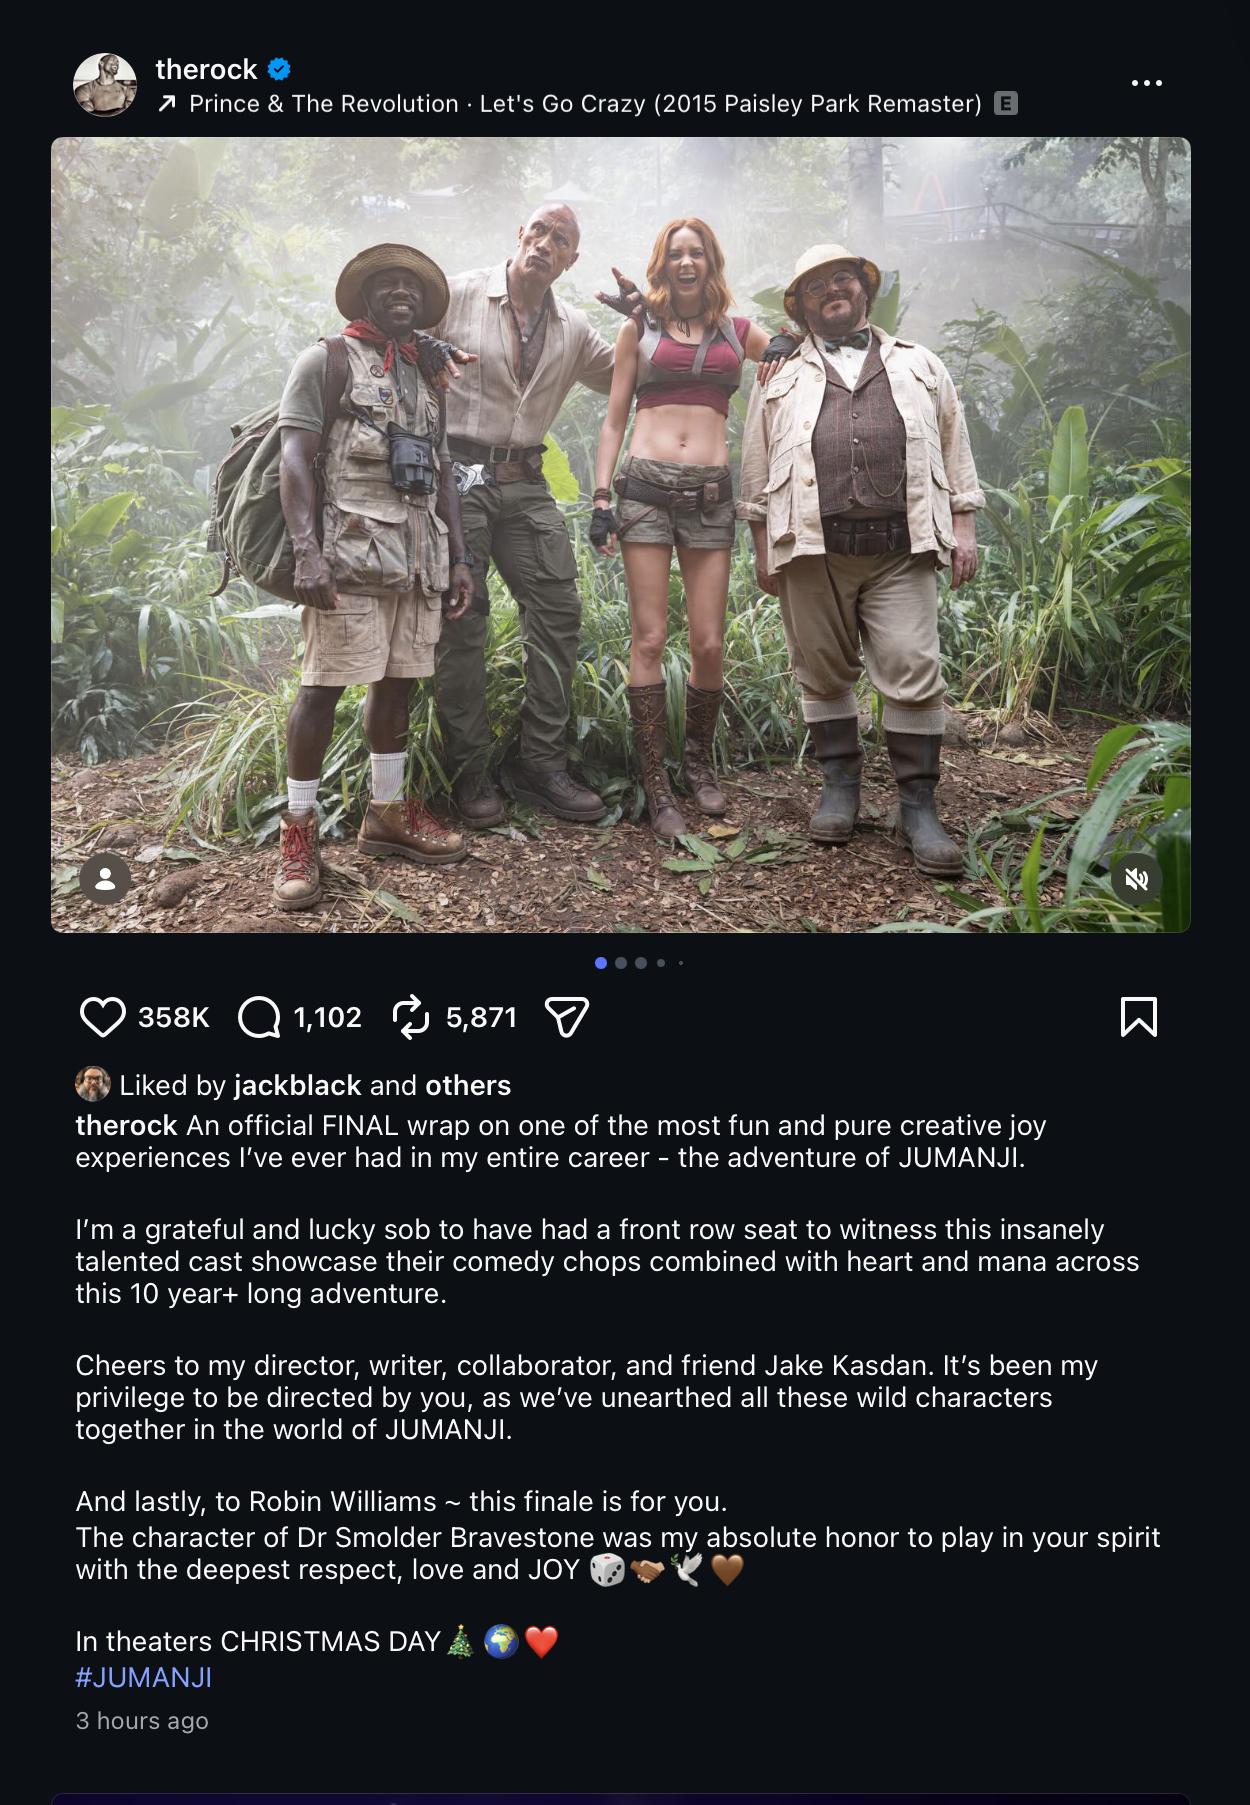
Task: Open three-dot more options menu
Action: pos(1146,83)
